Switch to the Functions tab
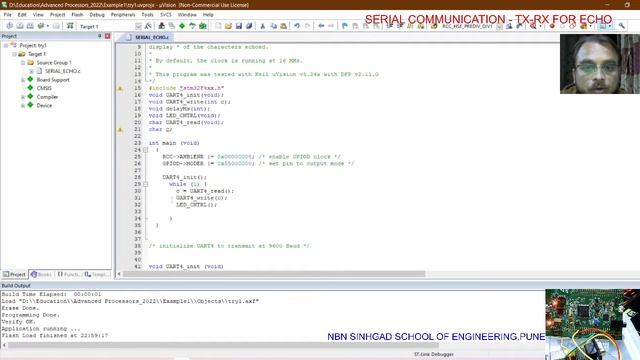640x360 pixels. click(x=69, y=274)
